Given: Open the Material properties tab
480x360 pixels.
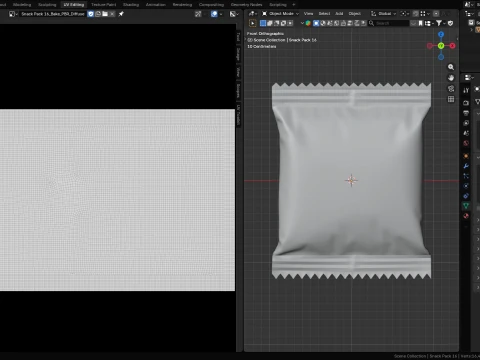Looking at the screenshot, I should point(466,216).
